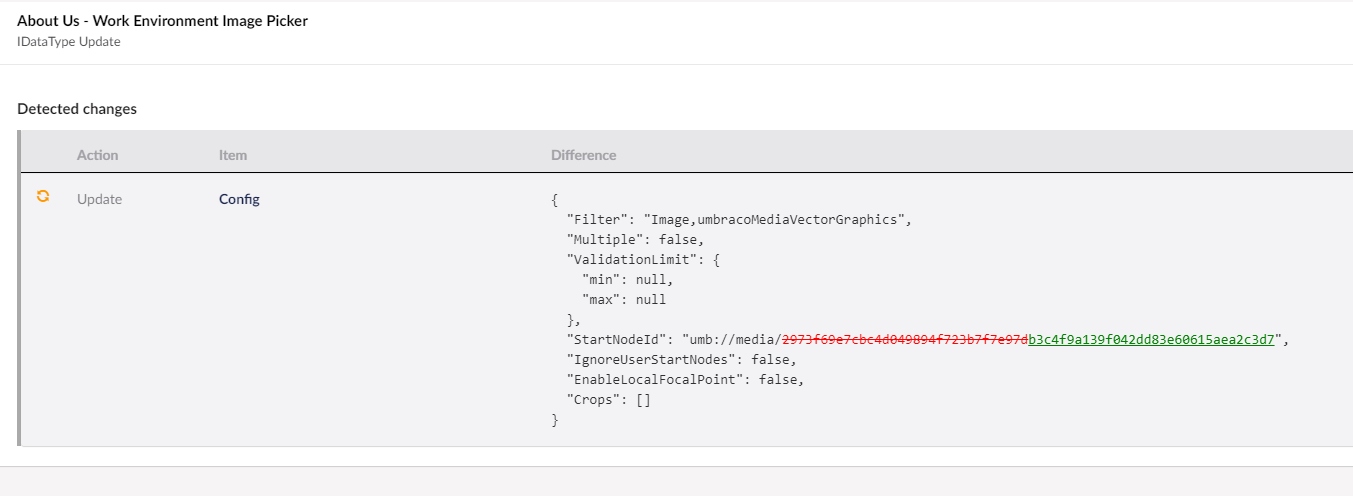Click the IDataType Update subtitle
1353x496 pixels.
click(x=69, y=42)
